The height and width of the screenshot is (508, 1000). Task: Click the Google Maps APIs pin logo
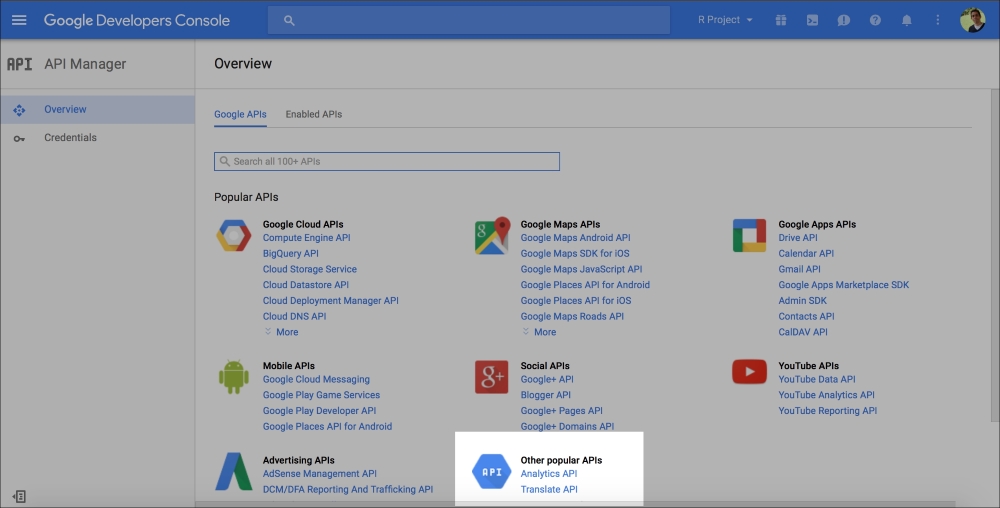tap(492, 236)
